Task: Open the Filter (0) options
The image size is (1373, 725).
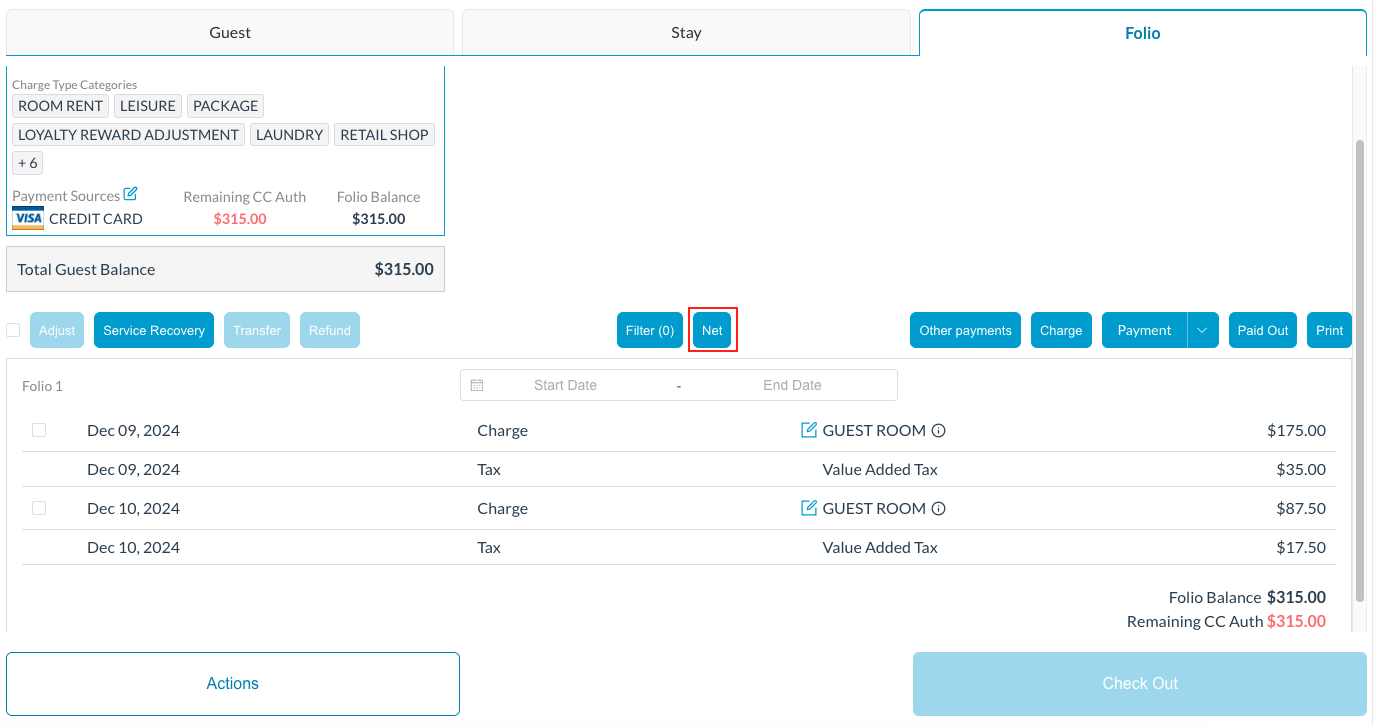Action: click(650, 330)
